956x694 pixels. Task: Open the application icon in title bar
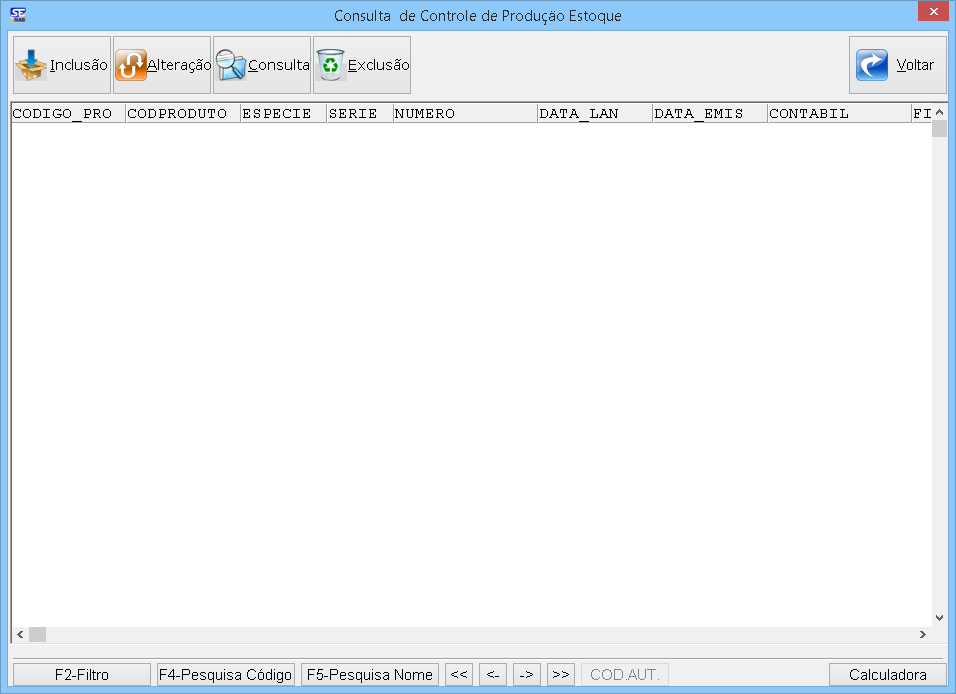pos(17,14)
